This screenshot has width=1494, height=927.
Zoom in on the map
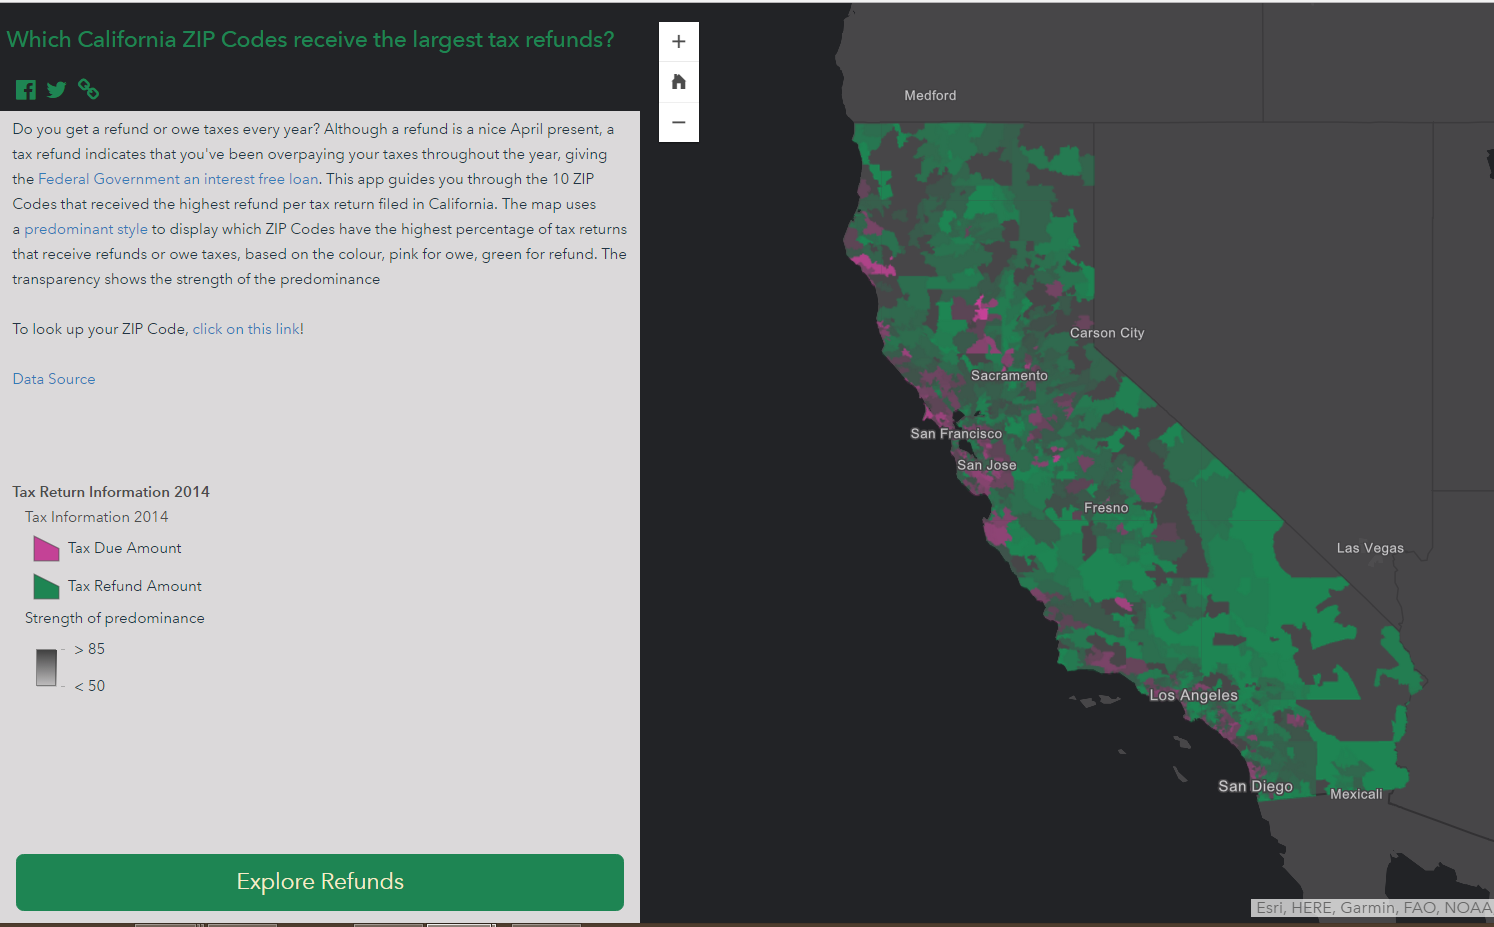click(679, 42)
